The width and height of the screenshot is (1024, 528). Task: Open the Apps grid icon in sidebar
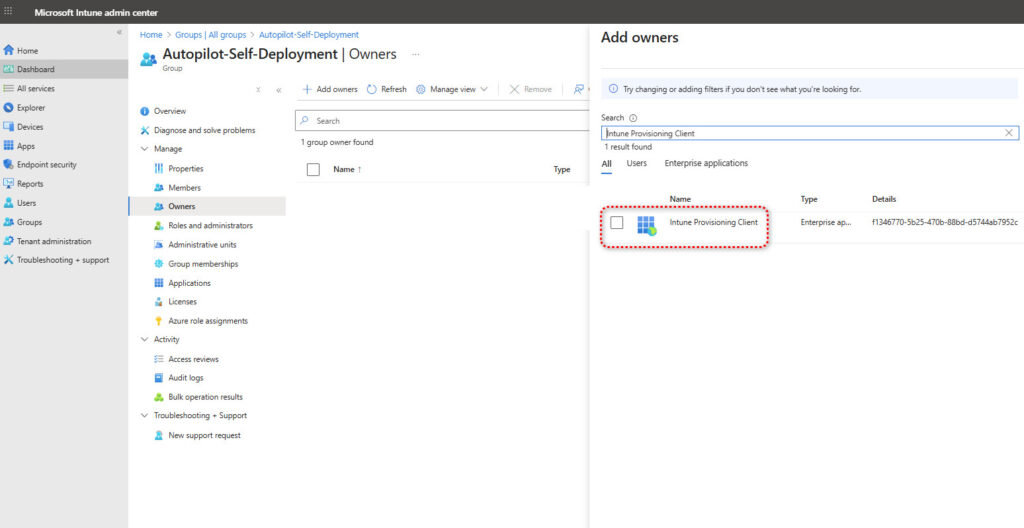pyautogui.click(x=9, y=146)
